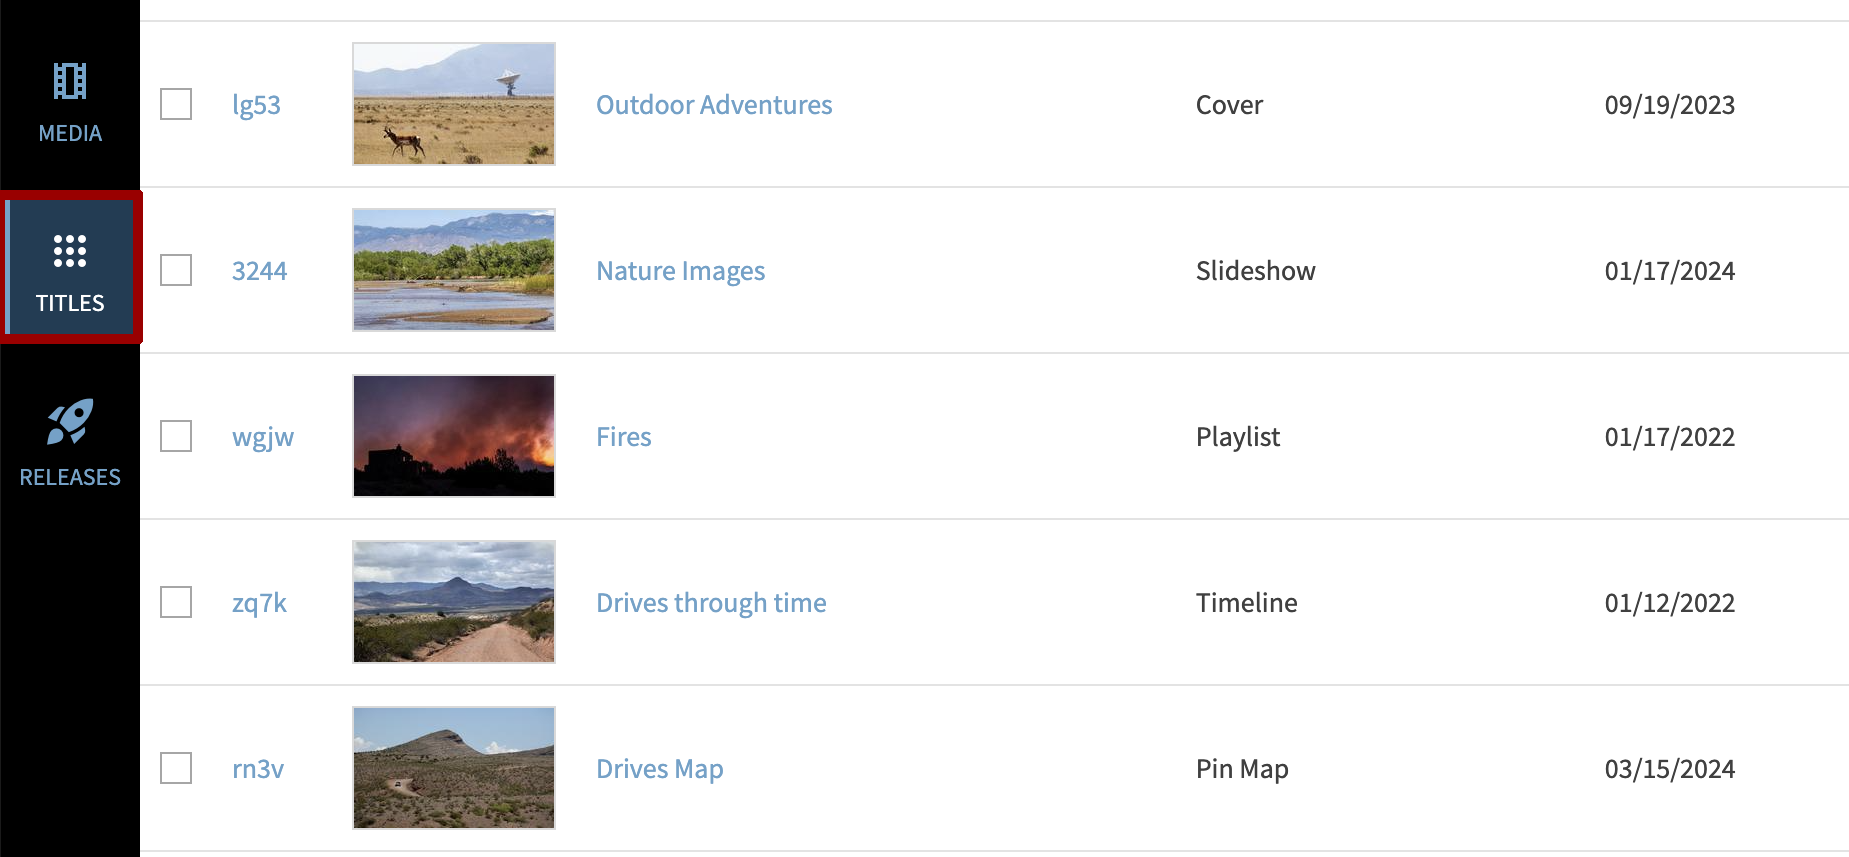This screenshot has height=857, width=1849.
Task: Click the Drives Map hill thumbnail
Action: point(454,768)
